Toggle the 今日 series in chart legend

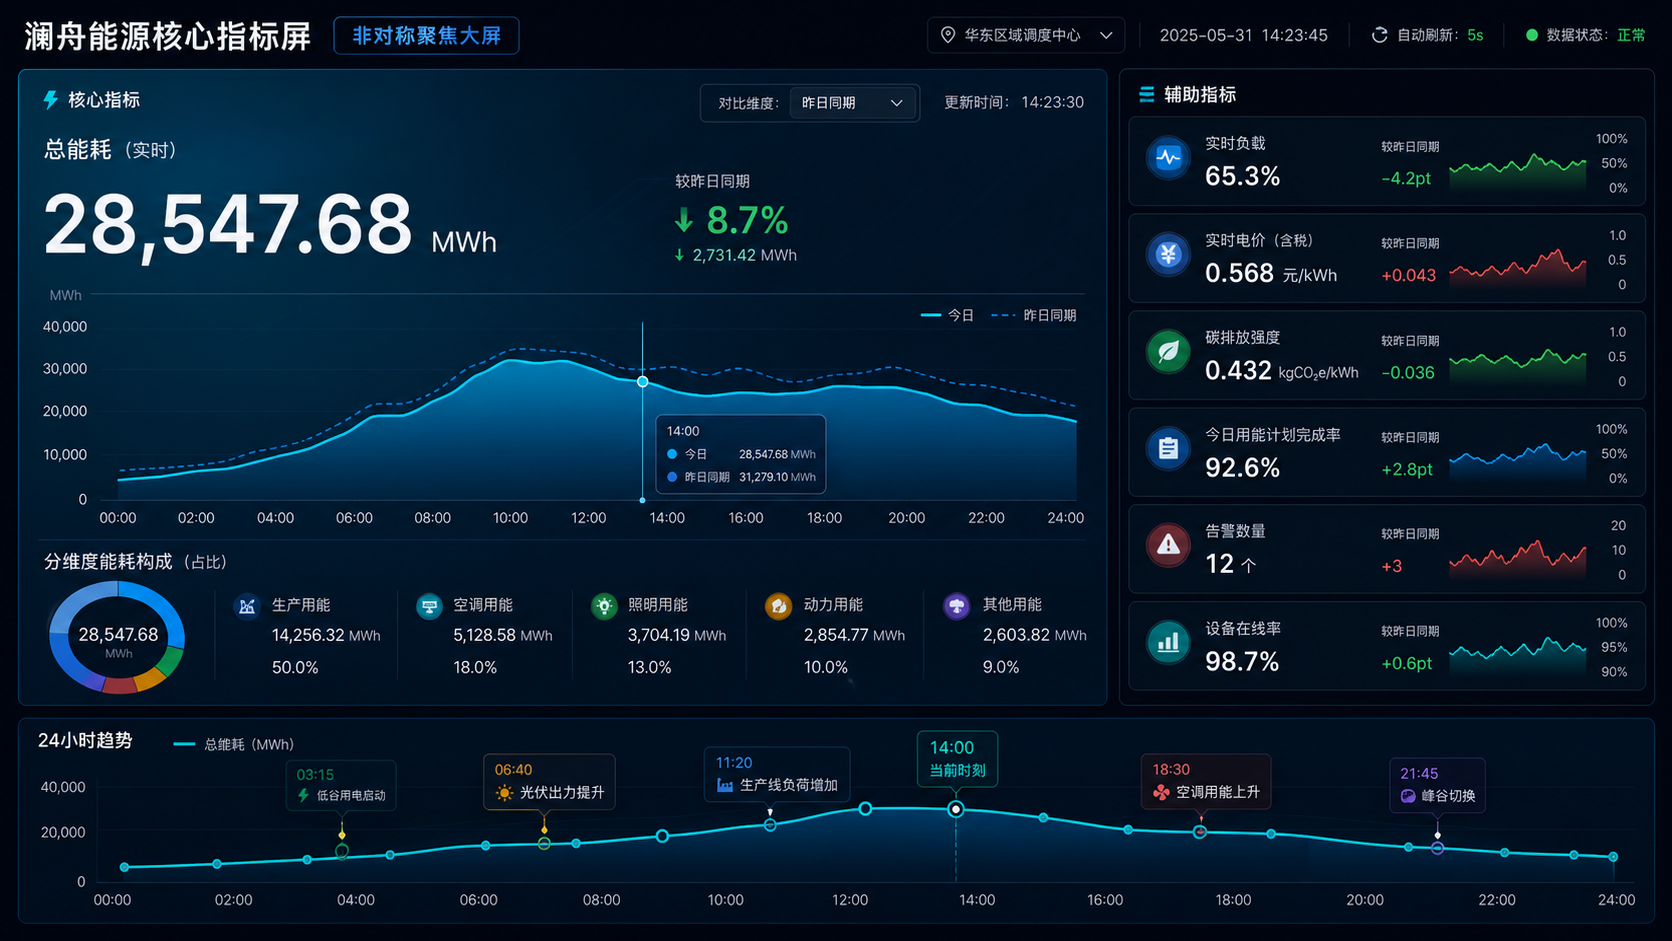(x=948, y=315)
